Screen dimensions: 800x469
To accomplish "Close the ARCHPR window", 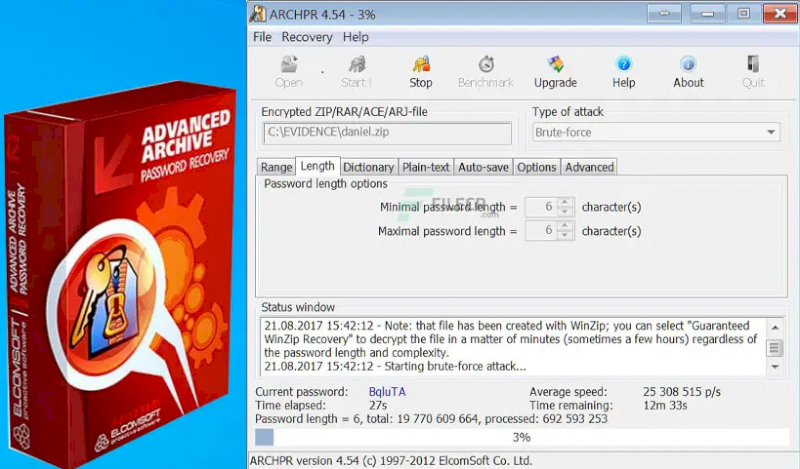I will coord(780,13).
